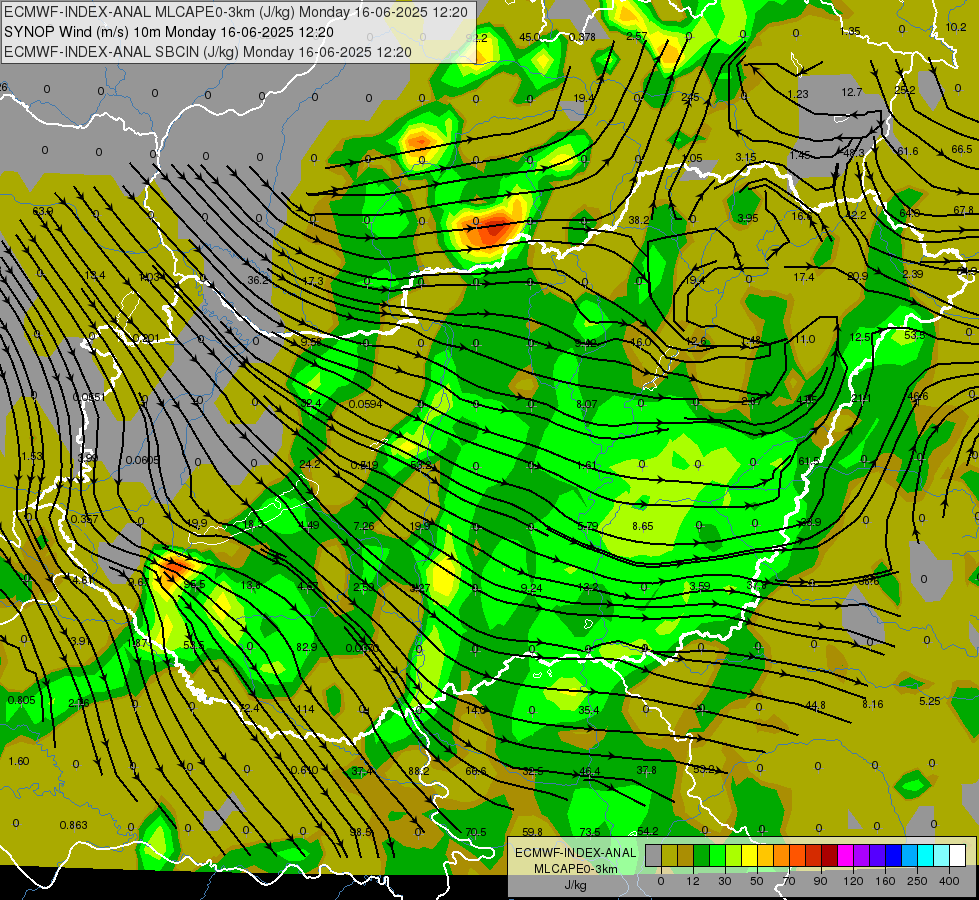
Task: Choose the dark red legend swatch
Action: click(830, 855)
